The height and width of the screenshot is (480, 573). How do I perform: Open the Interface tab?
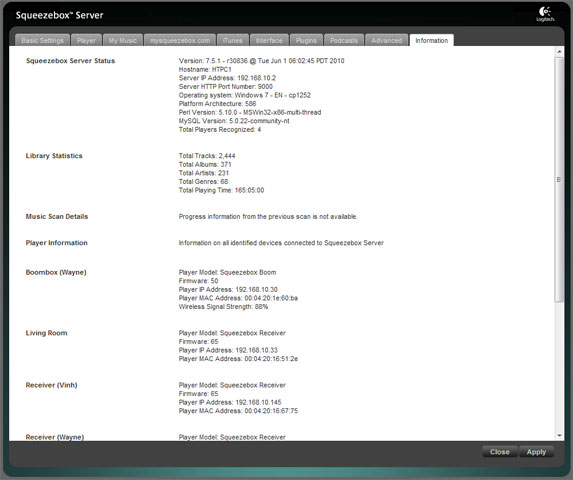click(269, 40)
